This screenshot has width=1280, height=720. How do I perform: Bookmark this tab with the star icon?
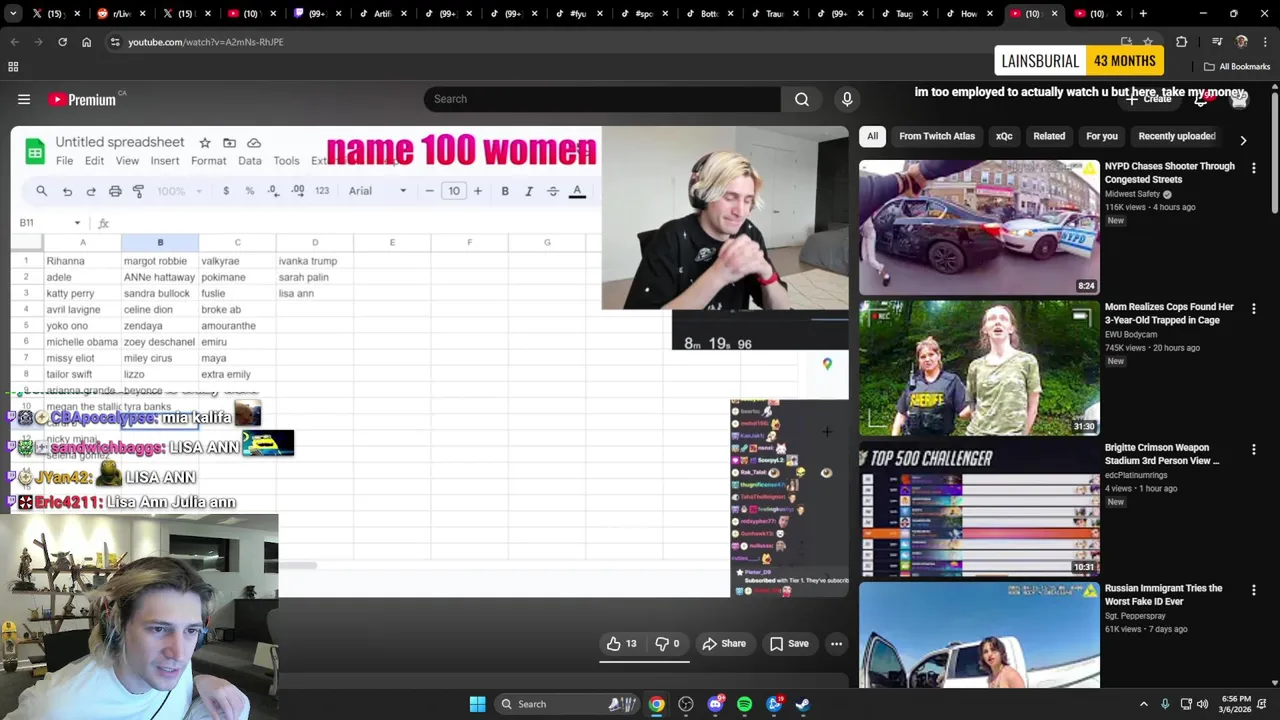coord(1148,42)
